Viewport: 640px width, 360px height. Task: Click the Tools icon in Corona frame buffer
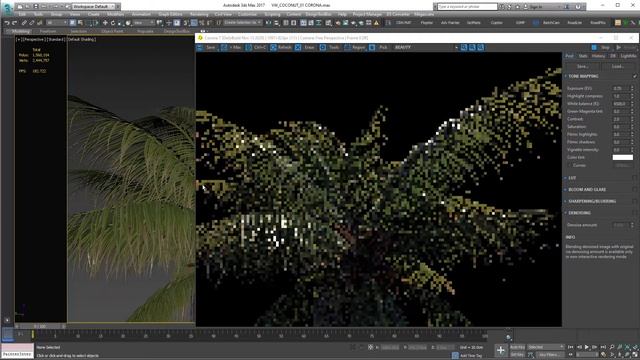pyautogui.click(x=322, y=48)
